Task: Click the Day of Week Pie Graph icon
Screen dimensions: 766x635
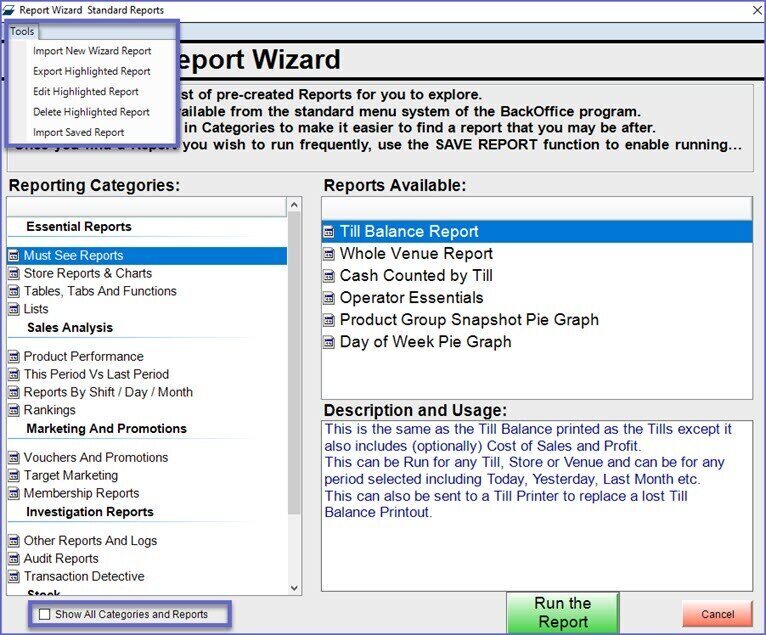Action: point(330,342)
